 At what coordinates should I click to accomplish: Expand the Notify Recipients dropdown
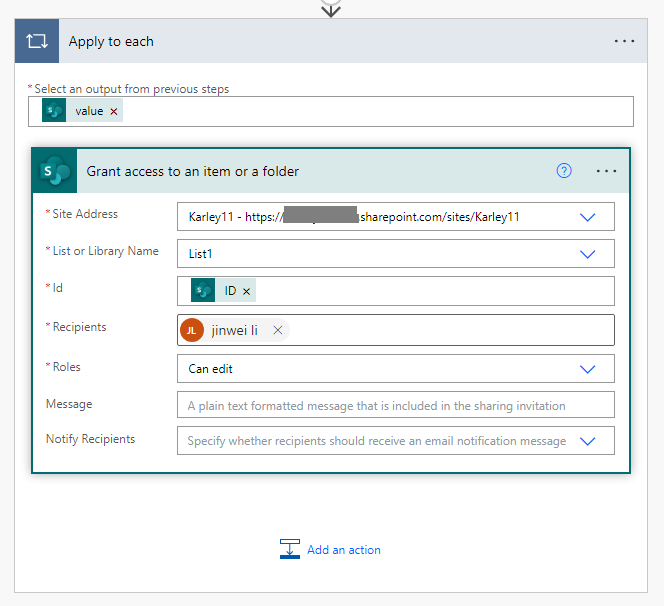coord(587,441)
